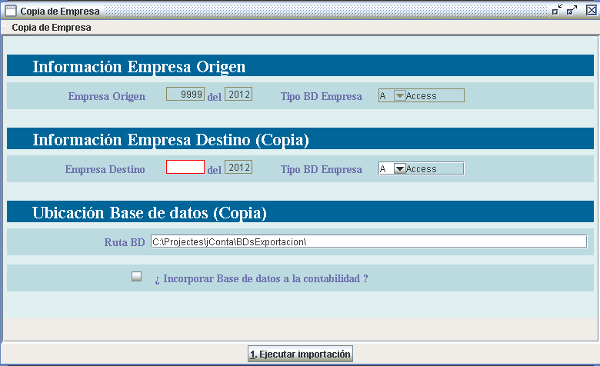600x366 pixels.
Task: Toggle Incorporar Base de datos checkbox
Action: 137,276
